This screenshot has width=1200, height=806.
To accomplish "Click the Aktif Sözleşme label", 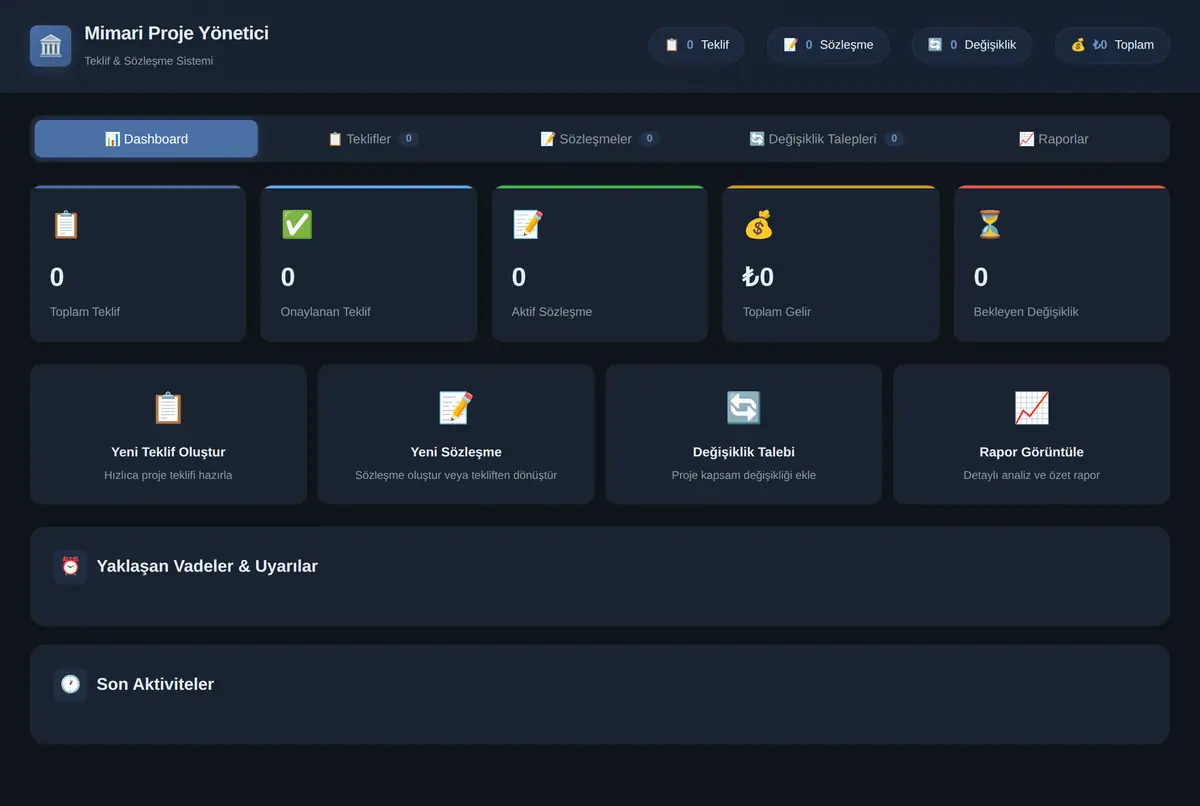I will pos(552,312).
